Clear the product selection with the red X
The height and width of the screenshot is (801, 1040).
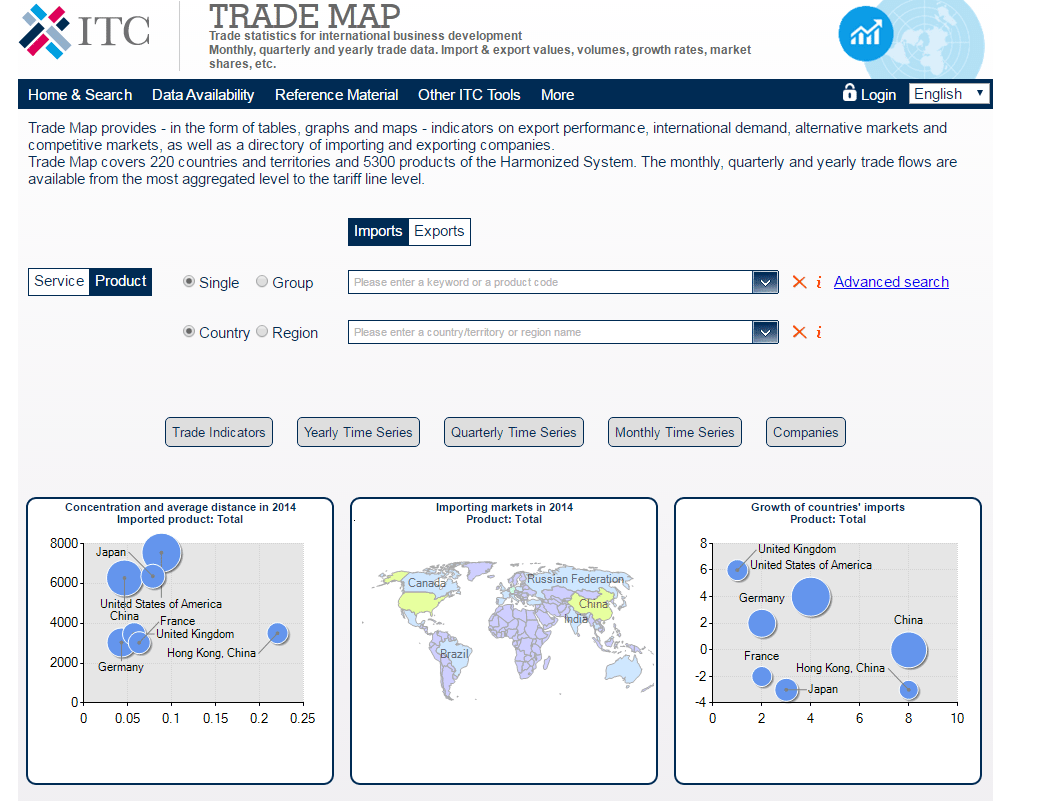point(798,282)
